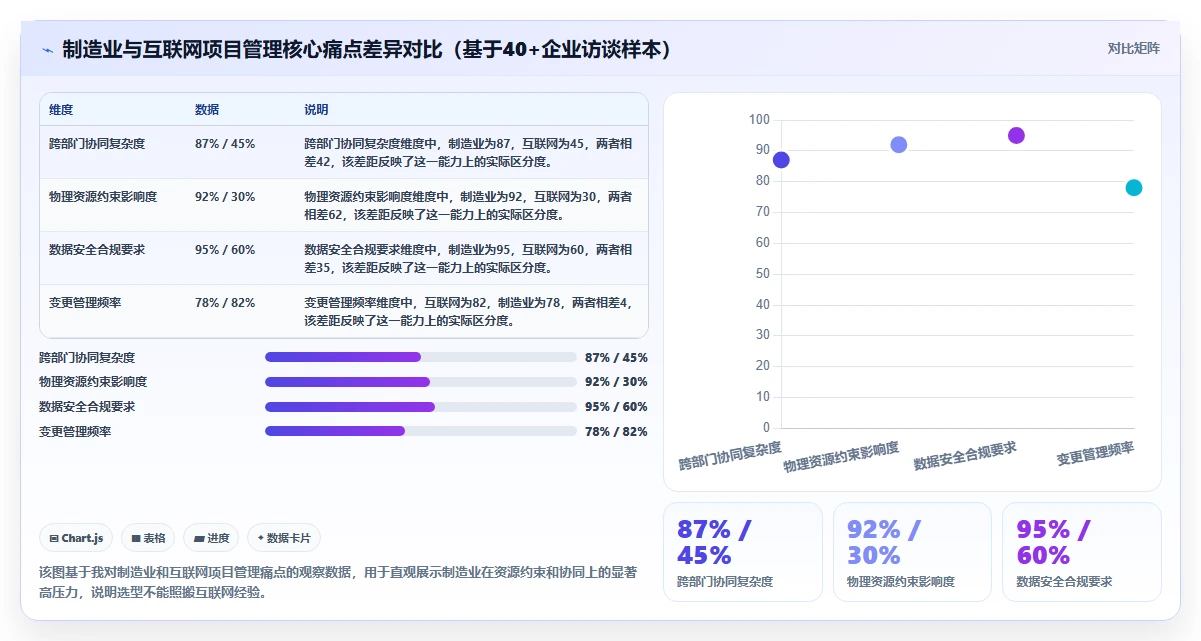Open the 92% / 30% data card

click(x=912, y=552)
